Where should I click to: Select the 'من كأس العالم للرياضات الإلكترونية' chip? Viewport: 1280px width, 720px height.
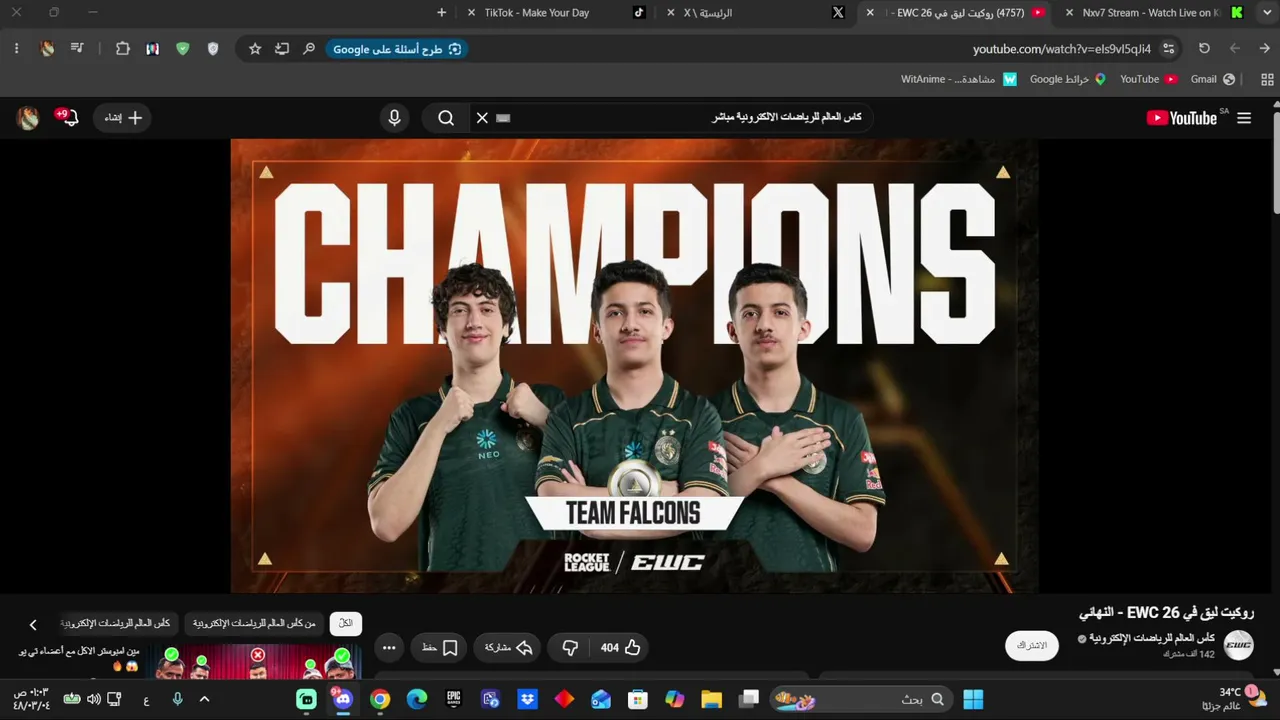pos(254,623)
